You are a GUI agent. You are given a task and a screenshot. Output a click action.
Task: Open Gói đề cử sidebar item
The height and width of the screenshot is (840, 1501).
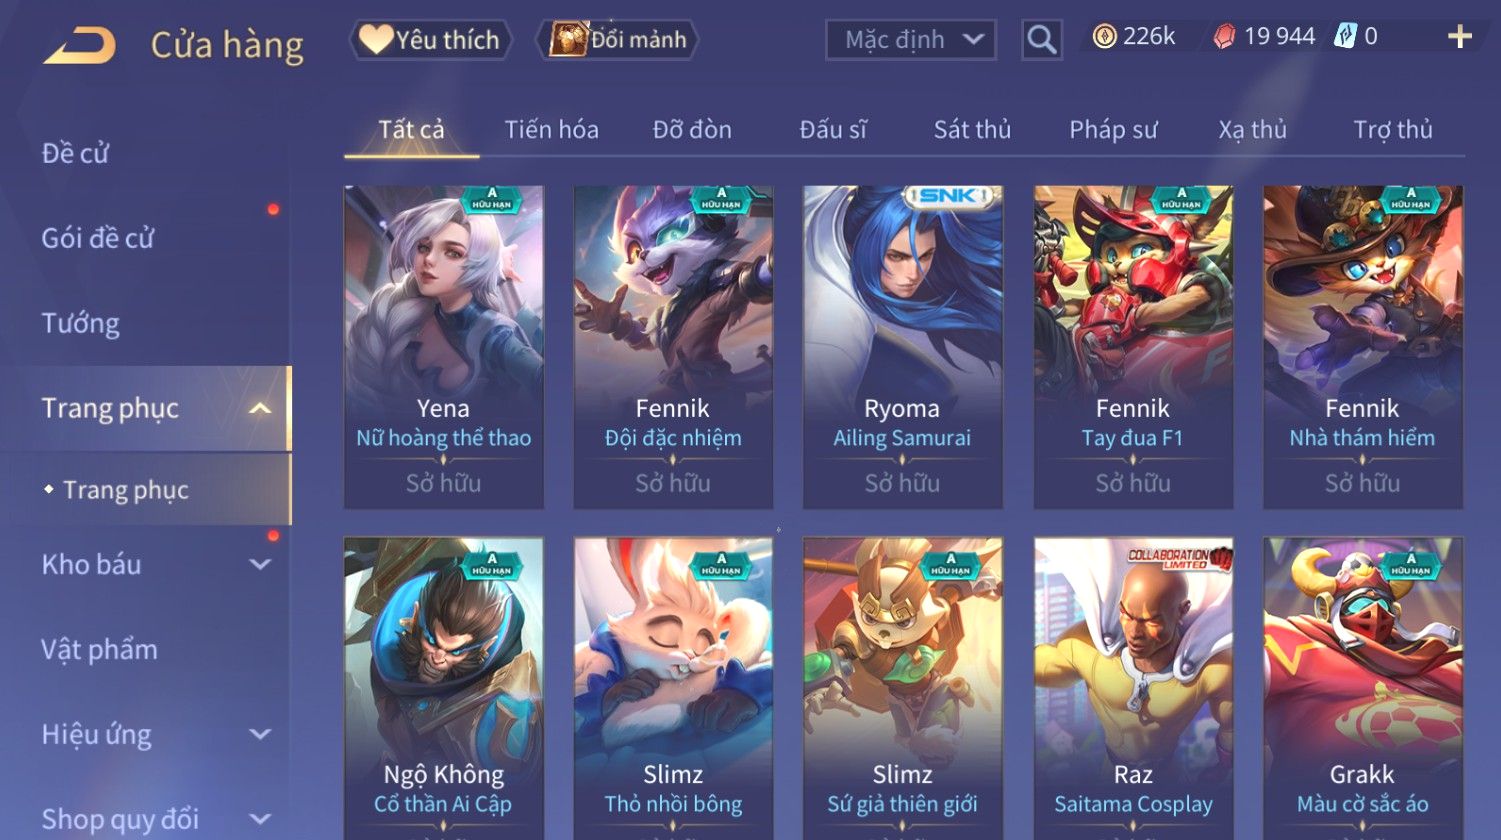[98, 238]
